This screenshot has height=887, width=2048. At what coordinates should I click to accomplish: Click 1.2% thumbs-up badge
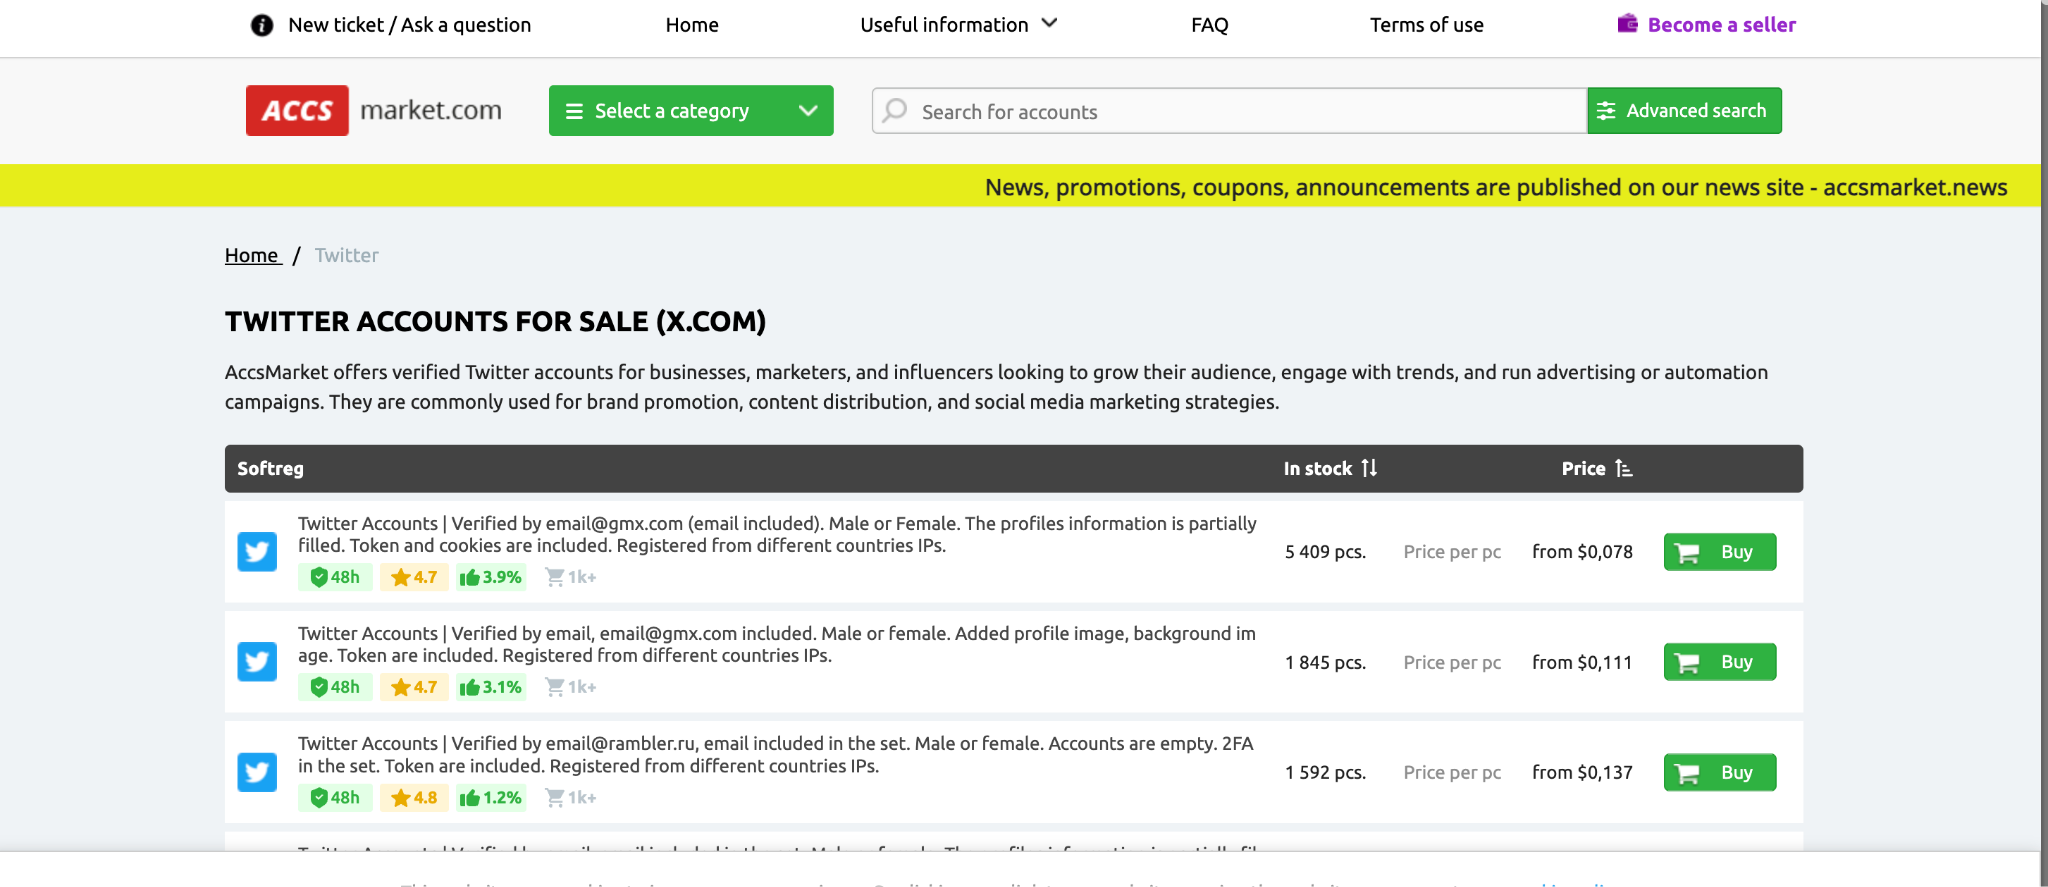[491, 797]
